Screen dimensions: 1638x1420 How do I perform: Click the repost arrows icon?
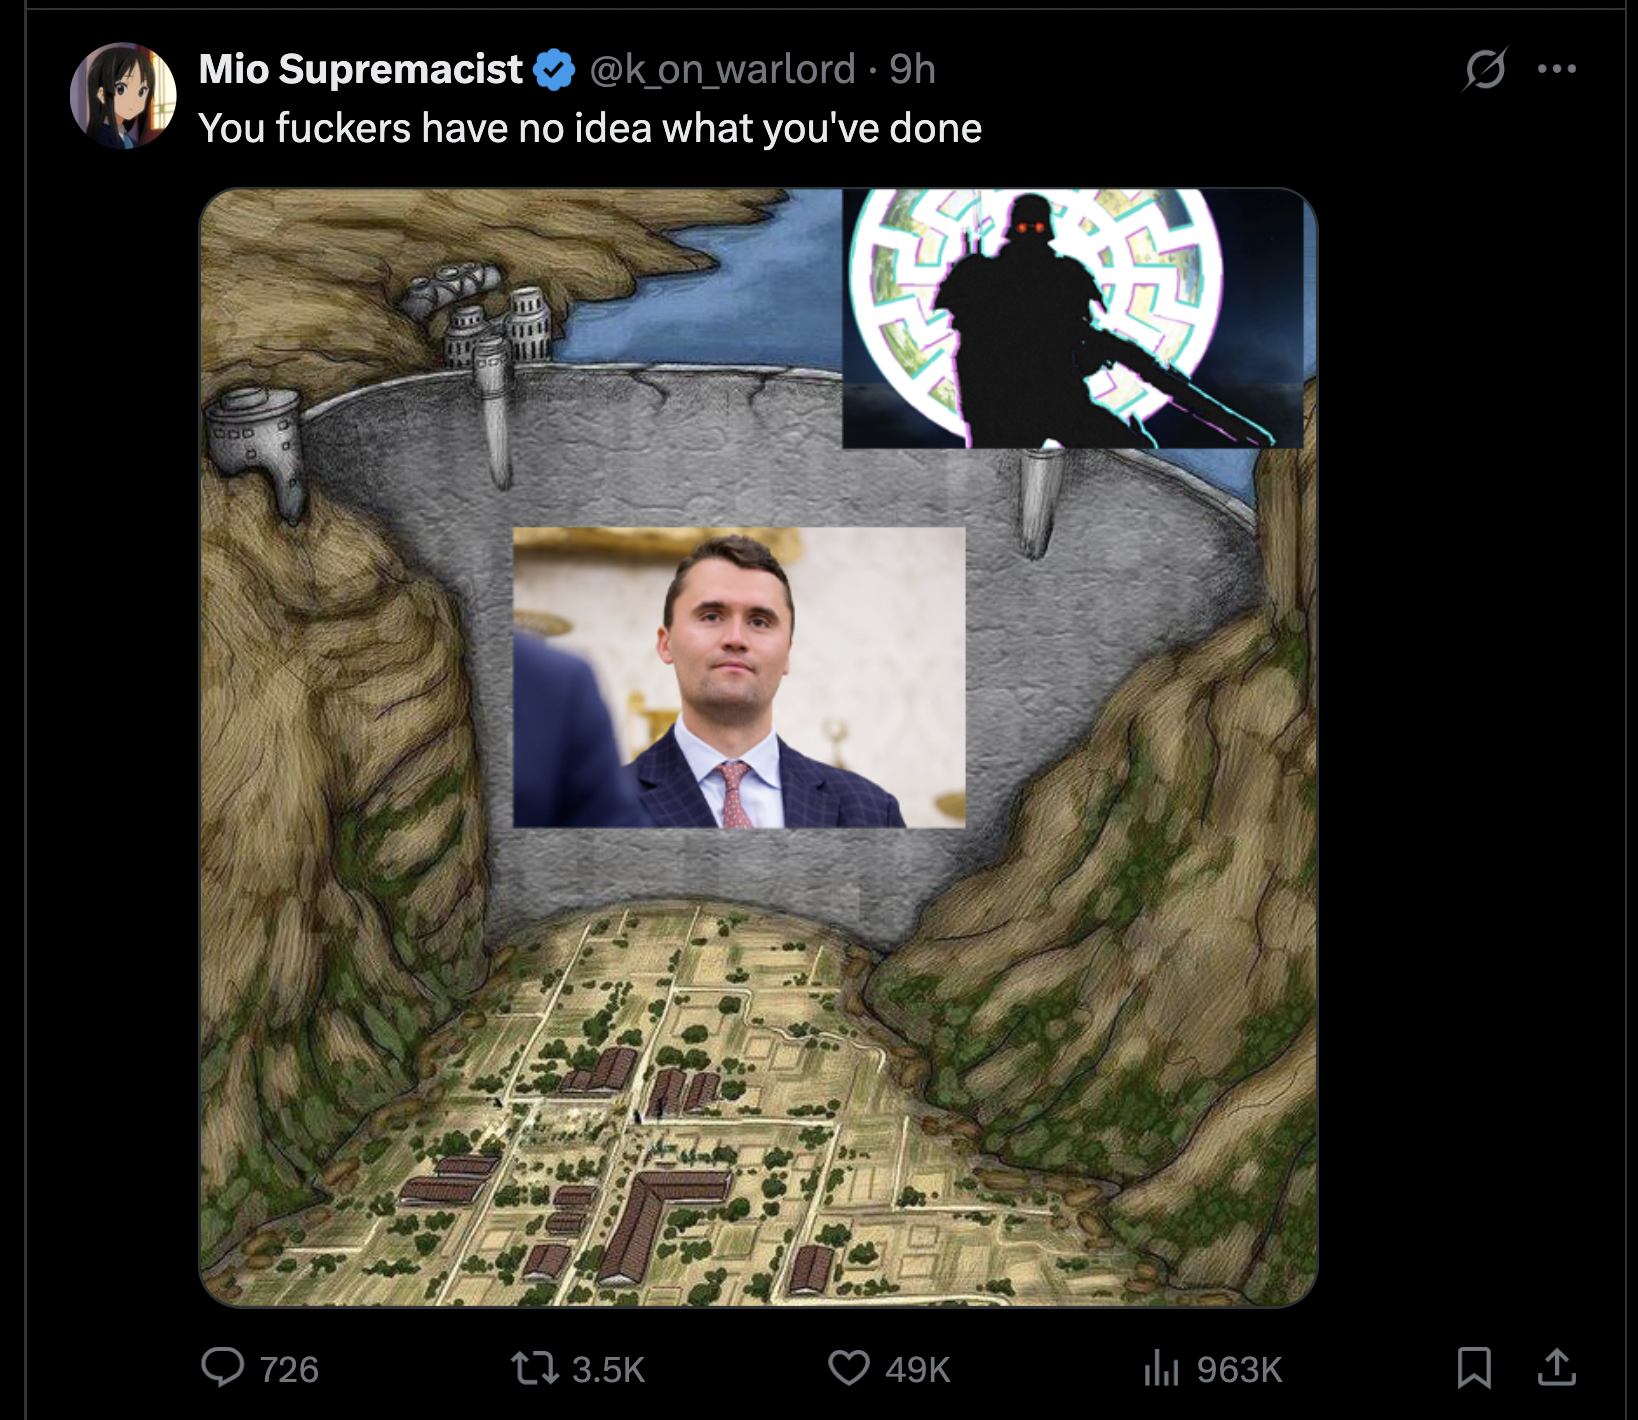535,1368
